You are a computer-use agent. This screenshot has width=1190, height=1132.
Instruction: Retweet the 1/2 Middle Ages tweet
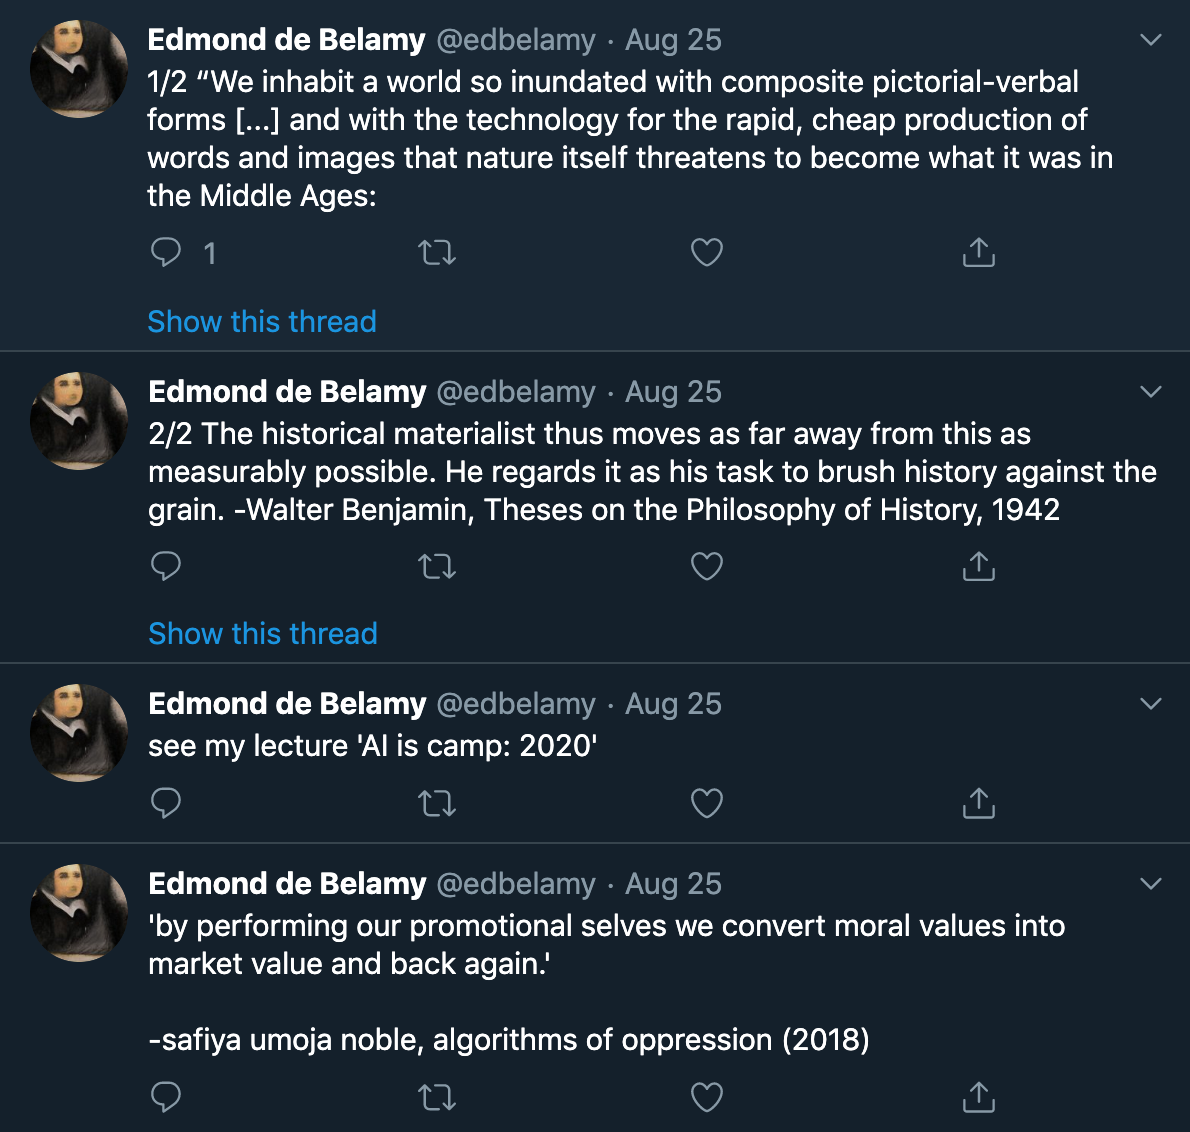pos(437,252)
